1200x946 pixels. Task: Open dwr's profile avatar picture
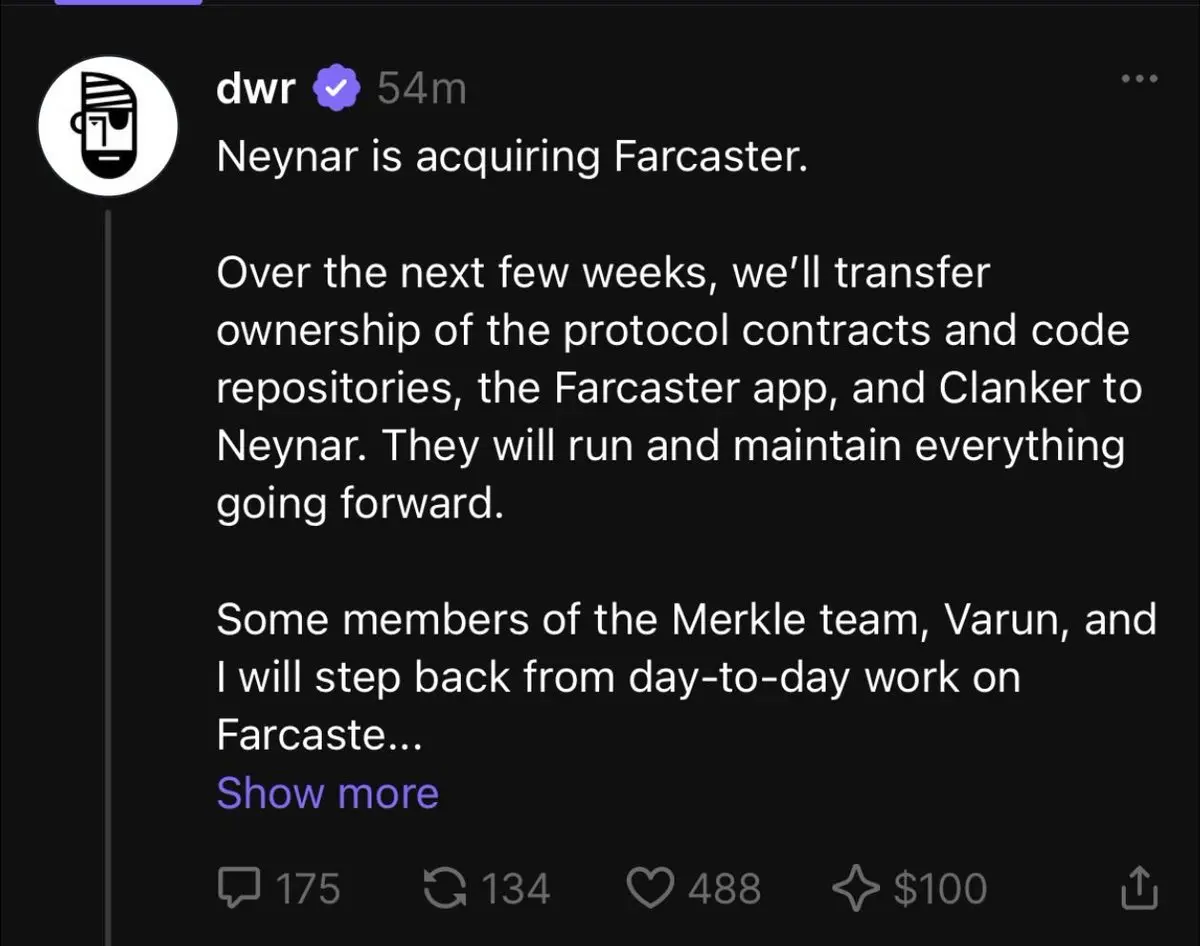(108, 126)
